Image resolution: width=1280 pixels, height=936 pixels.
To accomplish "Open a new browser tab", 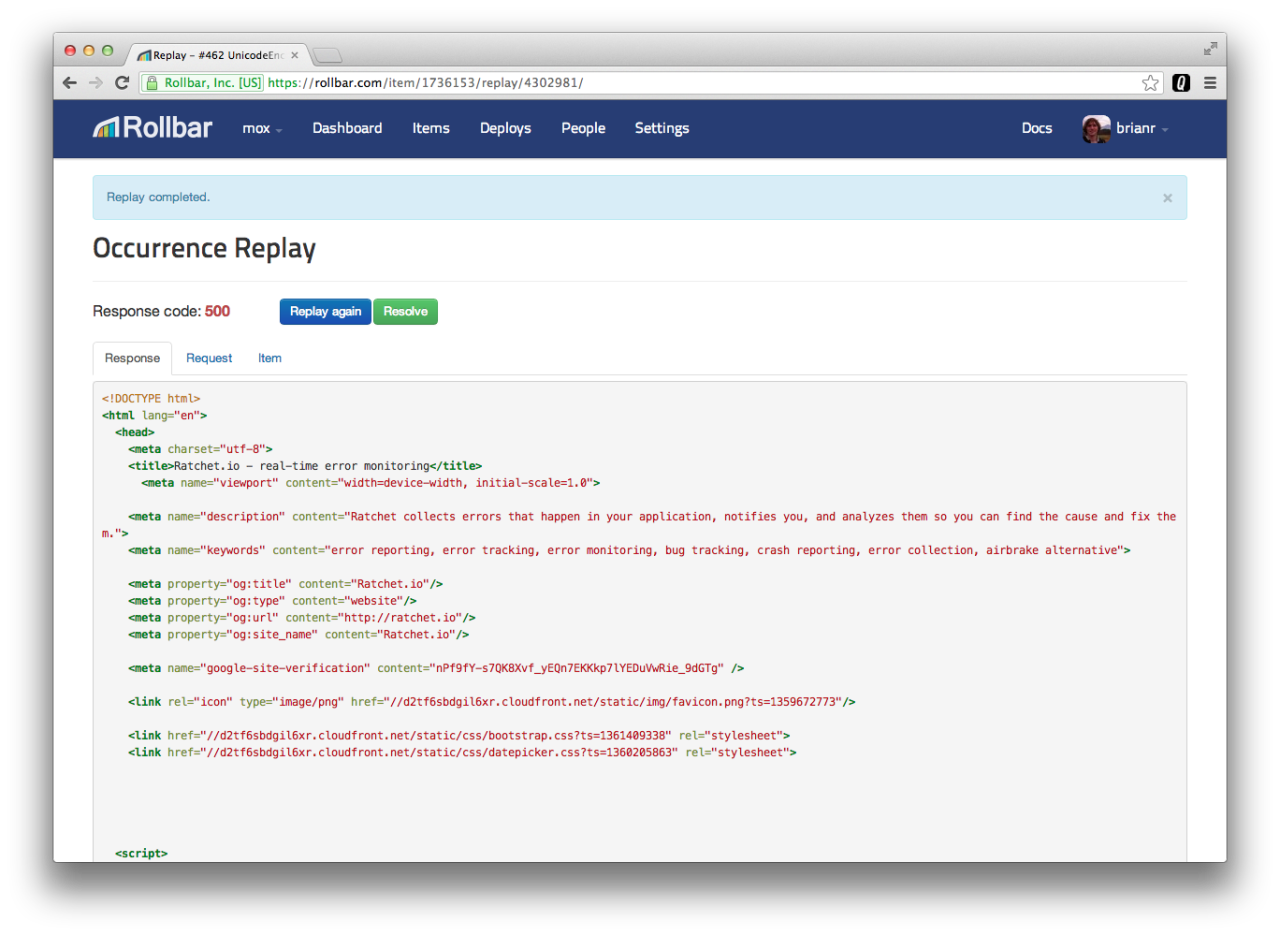I will pos(328,55).
